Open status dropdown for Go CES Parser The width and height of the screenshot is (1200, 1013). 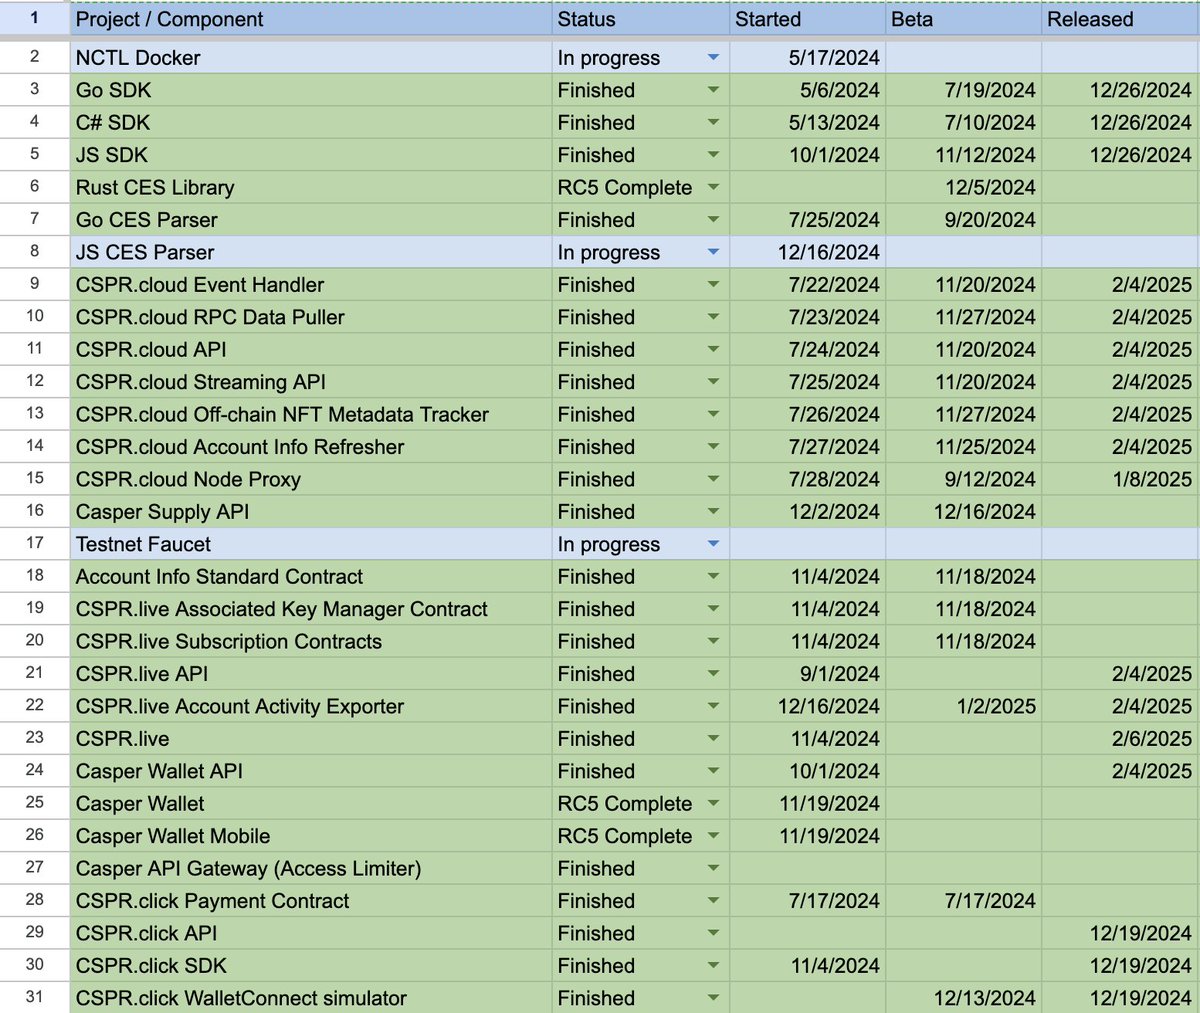pos(713,220)
